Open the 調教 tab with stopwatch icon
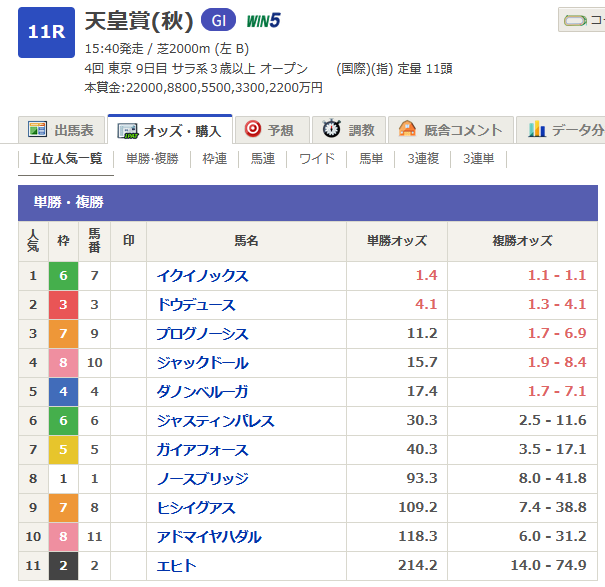Viewport: 605px width, 587px height. pyautogui.click(x=349, y=130)
